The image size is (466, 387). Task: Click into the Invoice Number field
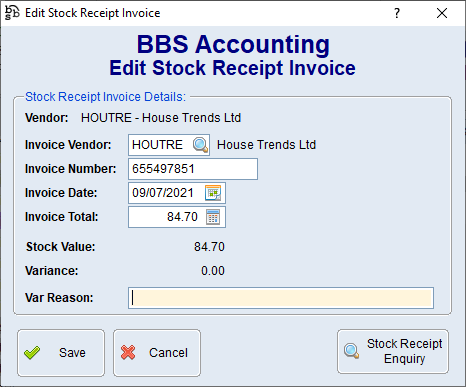click(193, 169)
